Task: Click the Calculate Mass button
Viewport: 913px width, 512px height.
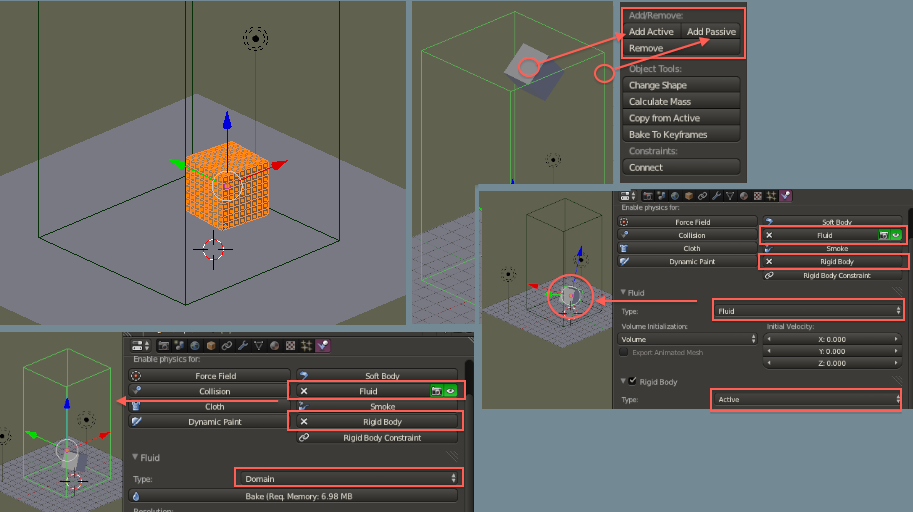Action: click(681, 101)
